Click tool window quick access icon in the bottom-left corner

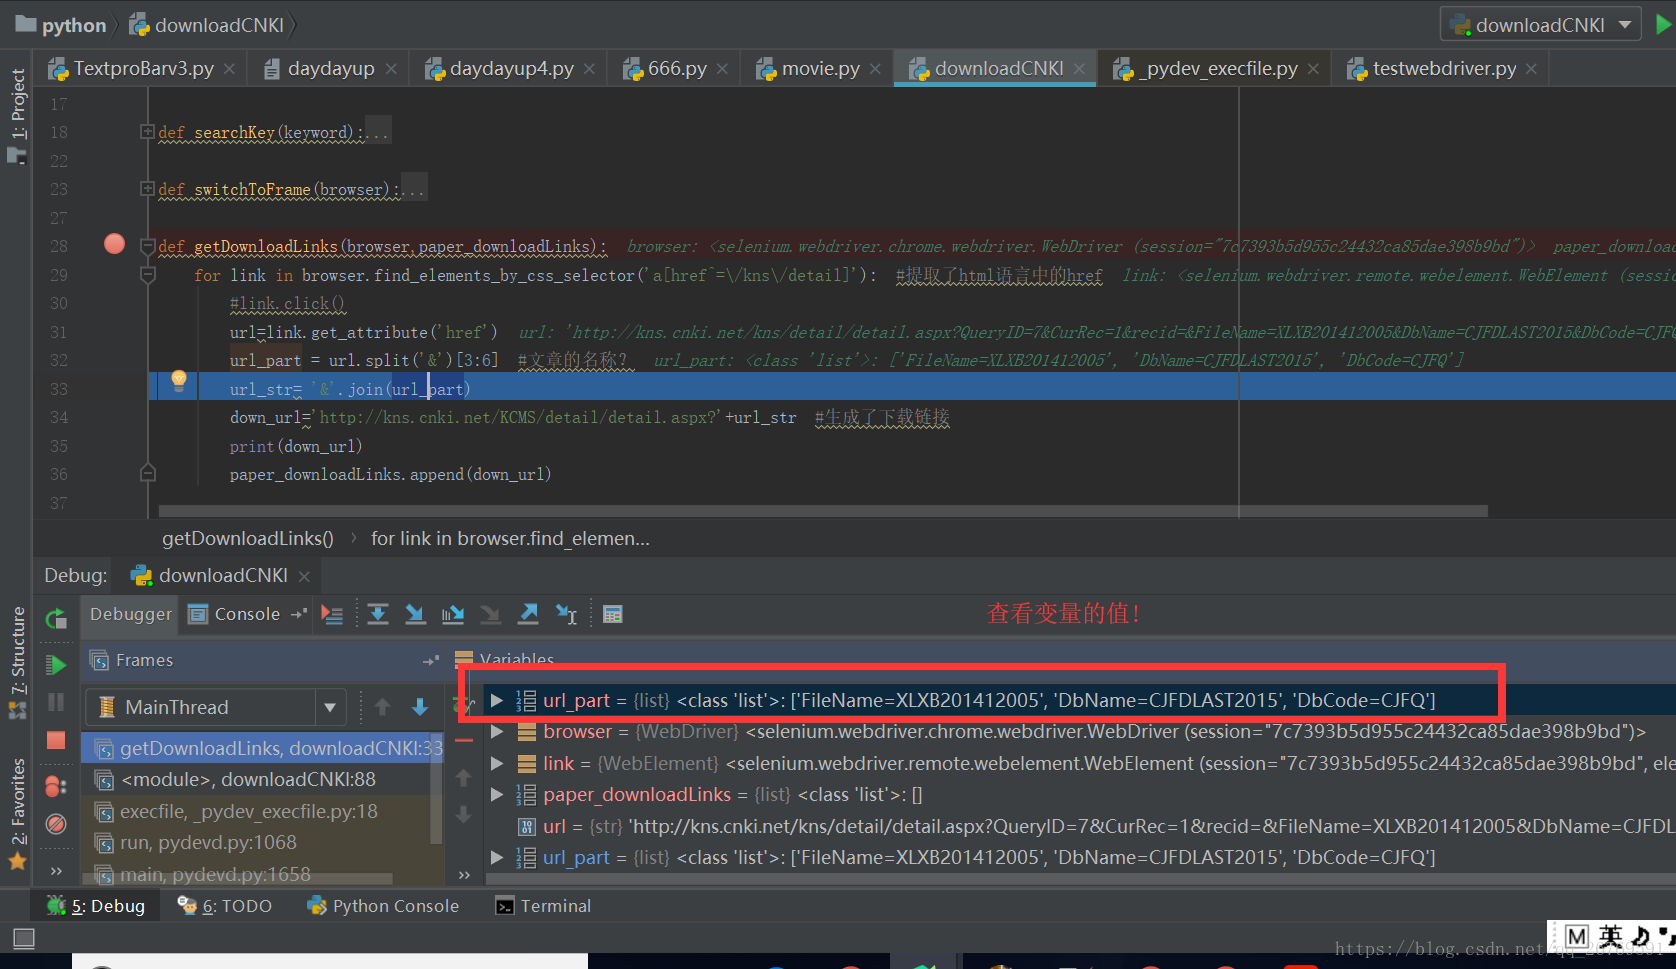[24, 938]
